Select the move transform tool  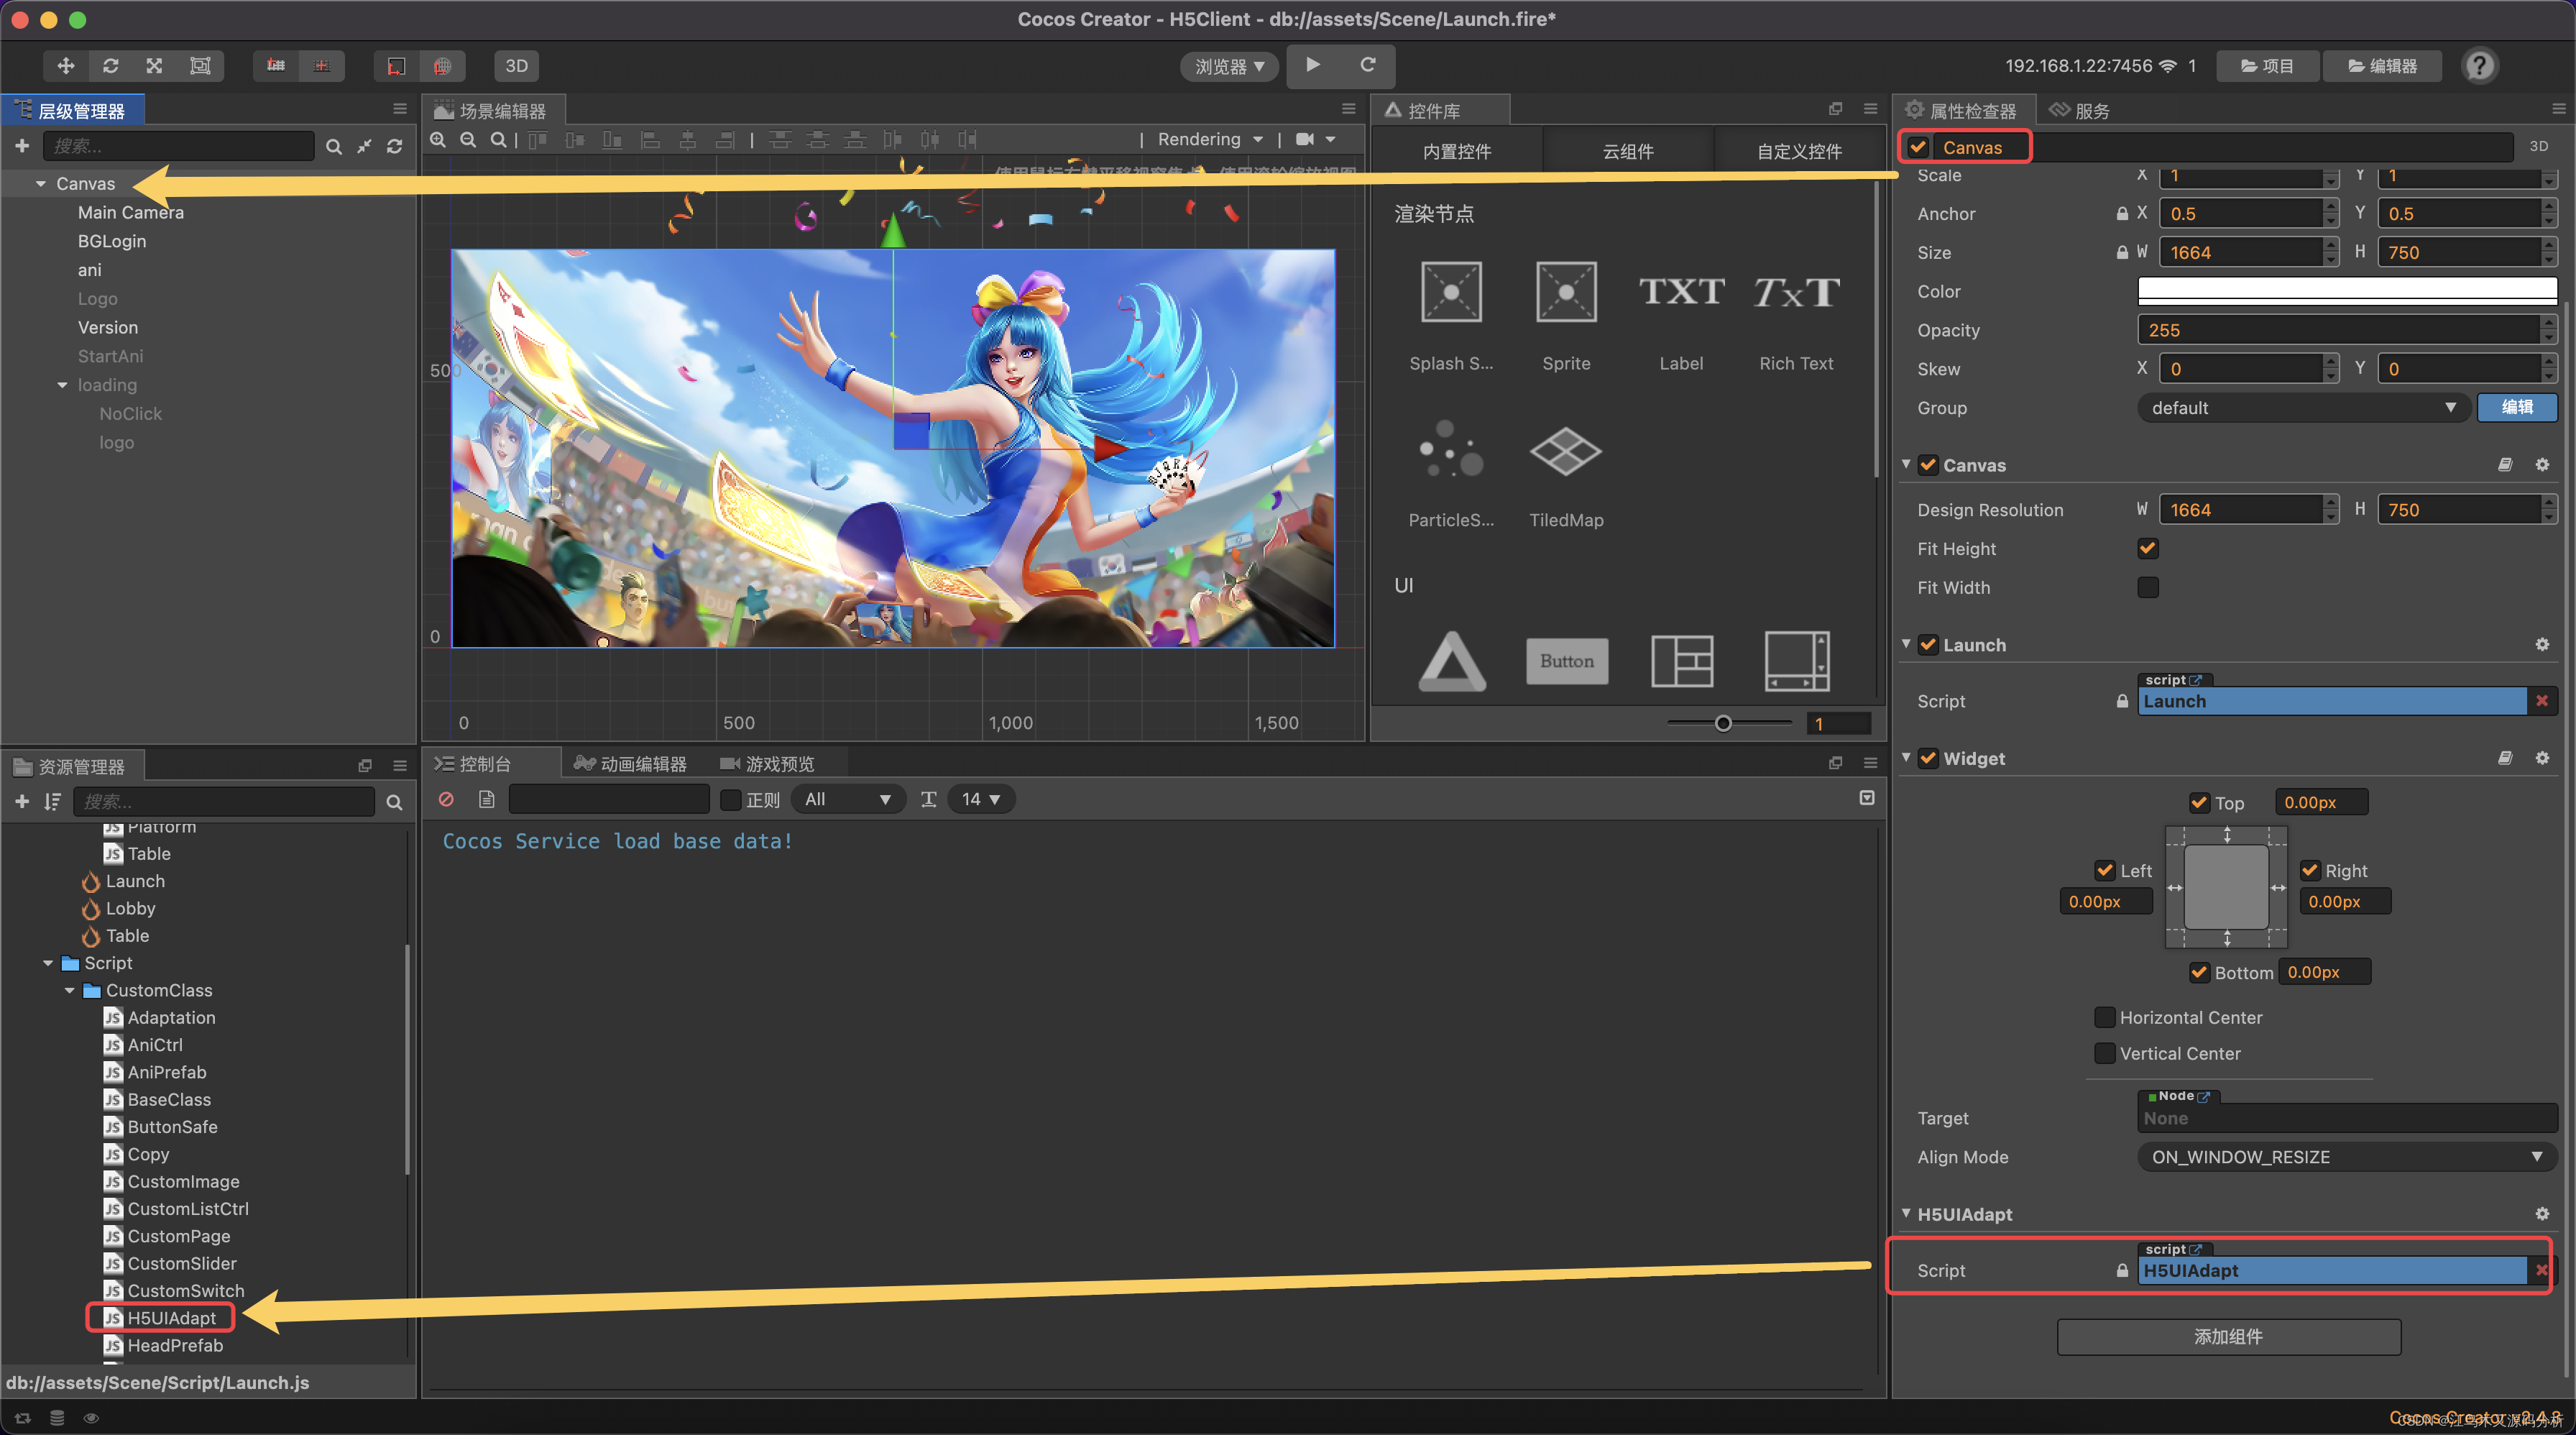[x=66, y=66]
